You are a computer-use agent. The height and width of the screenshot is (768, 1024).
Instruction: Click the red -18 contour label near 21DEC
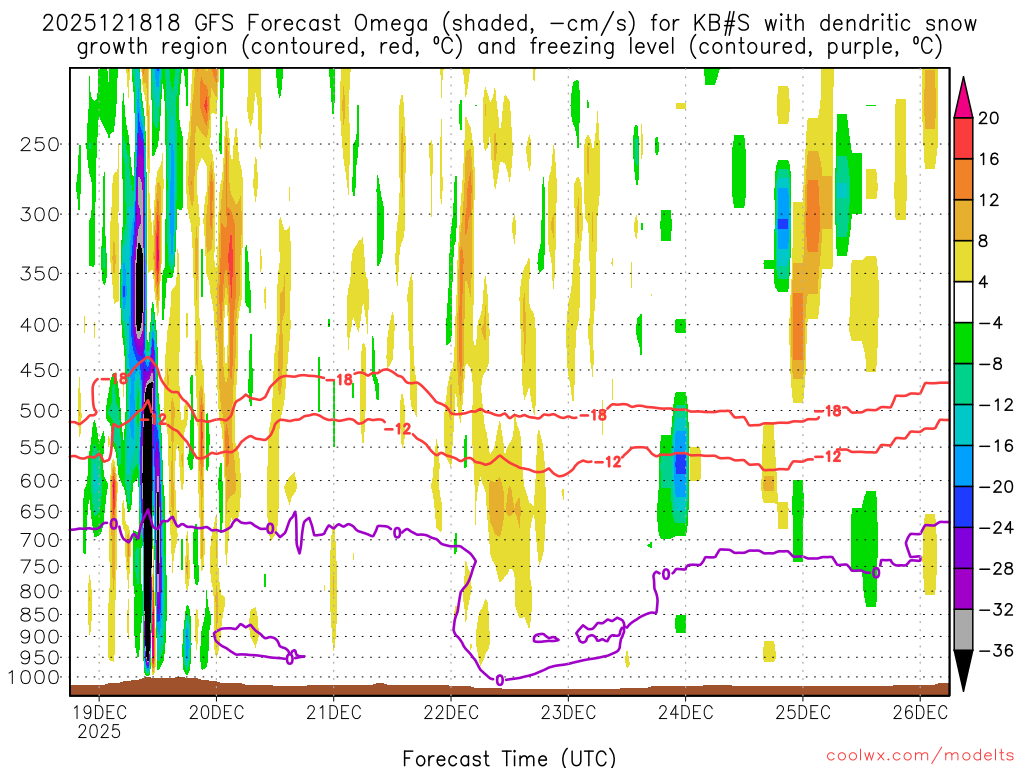click(339, 379)
